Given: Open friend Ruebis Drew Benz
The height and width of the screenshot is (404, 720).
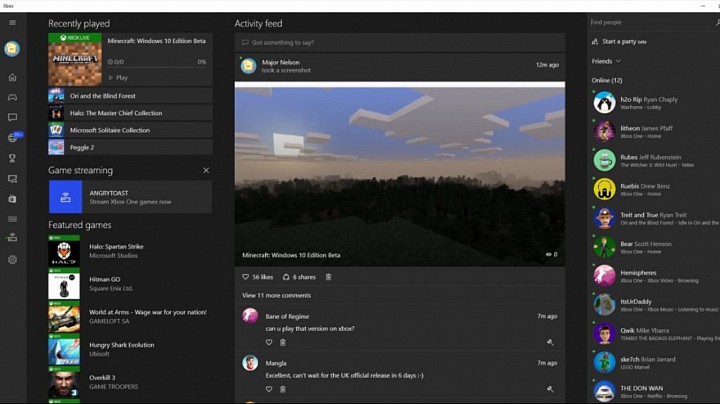Looking at the screenshot, I should pyautogui.click(x=654, y=189).
